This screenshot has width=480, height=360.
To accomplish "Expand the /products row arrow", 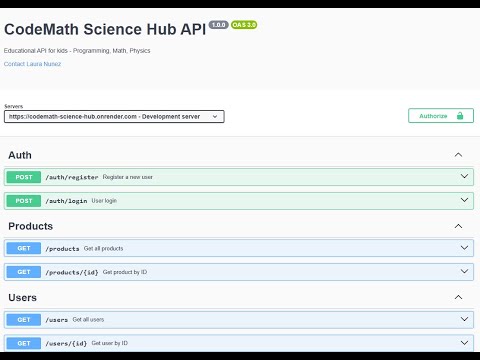I will click(x=464, y=248).
